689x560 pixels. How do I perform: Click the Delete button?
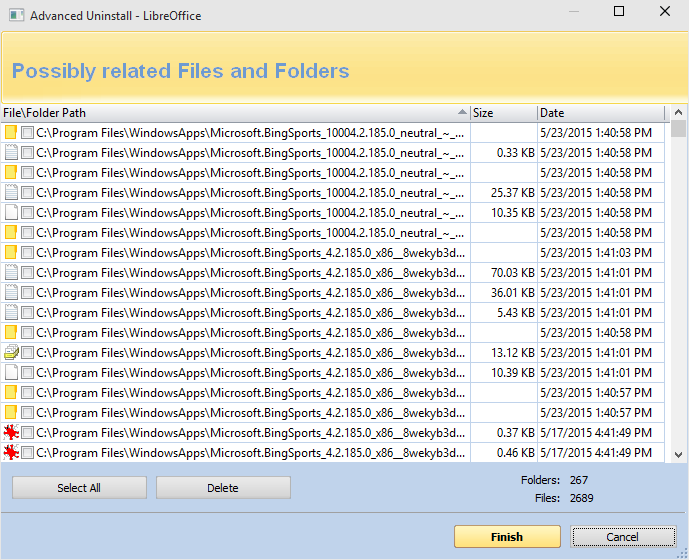click(223, 488)
